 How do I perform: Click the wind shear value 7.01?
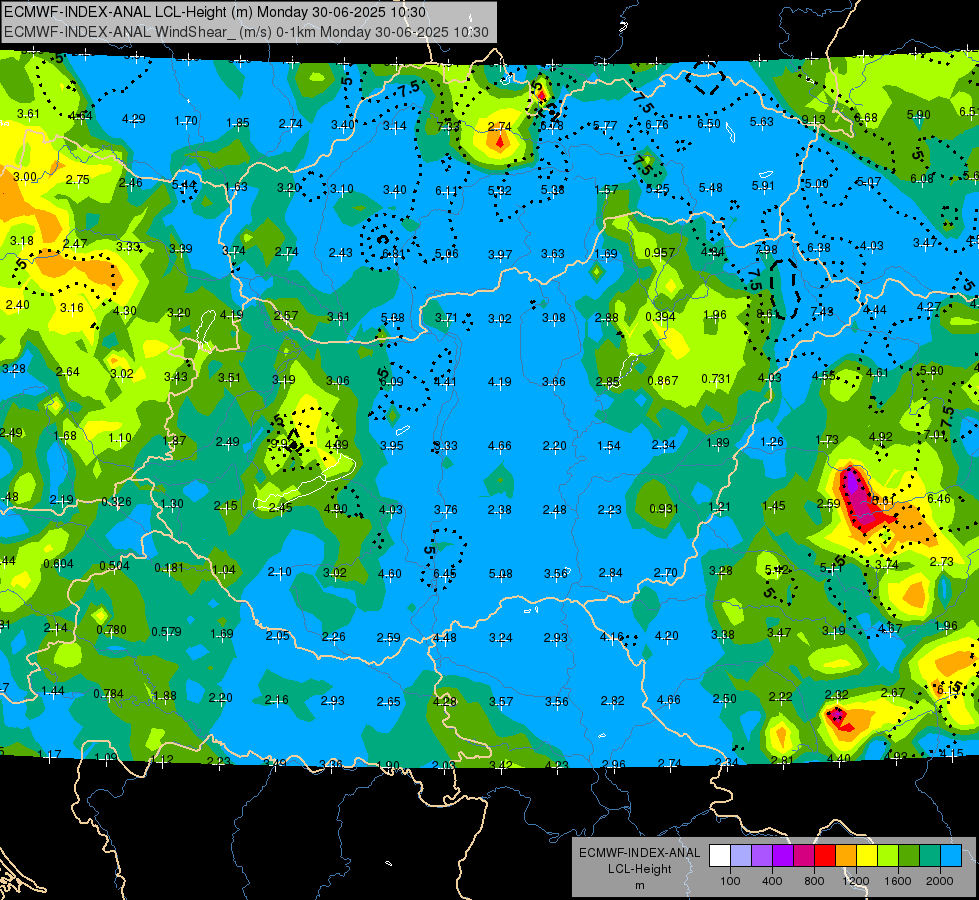[x=935, y=434]
